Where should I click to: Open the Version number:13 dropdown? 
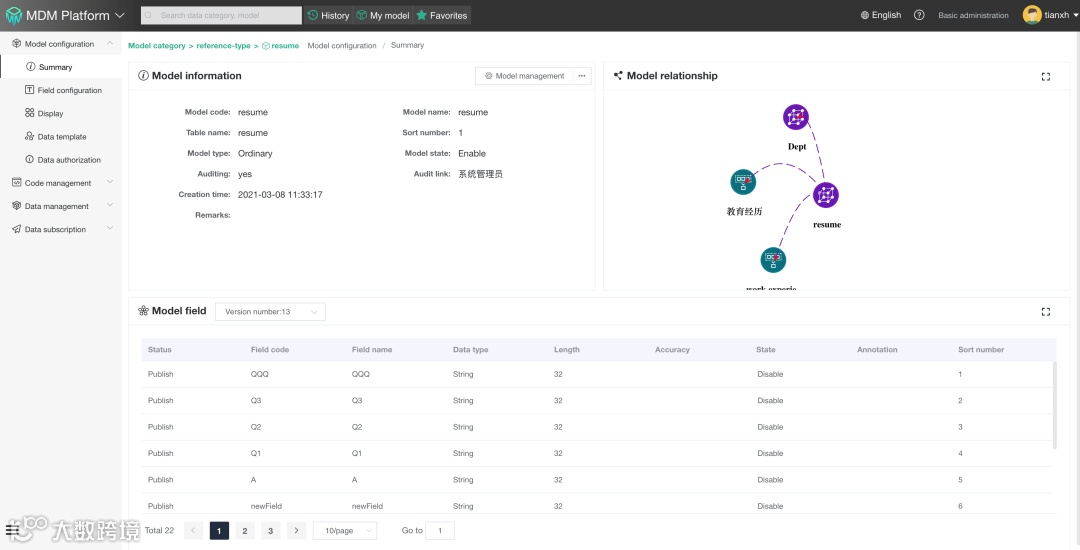270,311
